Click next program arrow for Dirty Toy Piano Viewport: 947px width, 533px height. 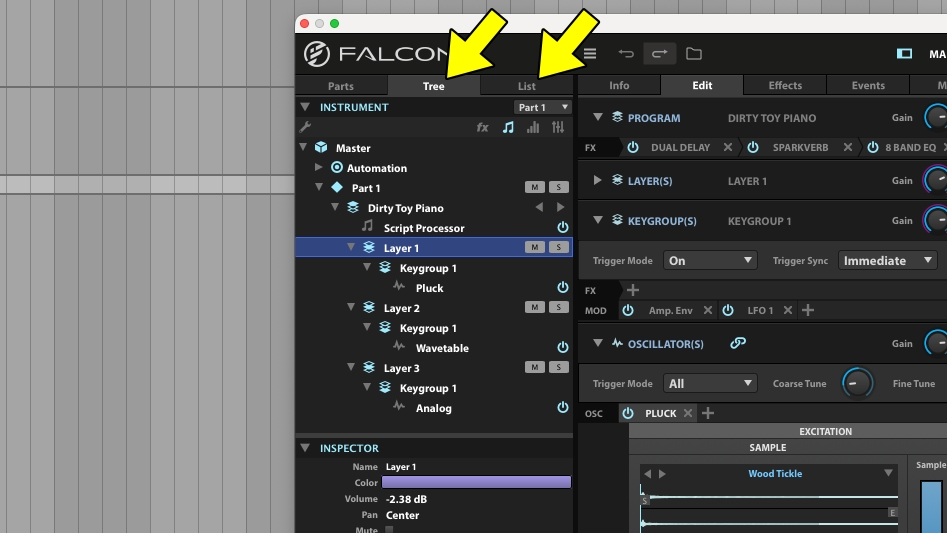click(x=560, y=207)
